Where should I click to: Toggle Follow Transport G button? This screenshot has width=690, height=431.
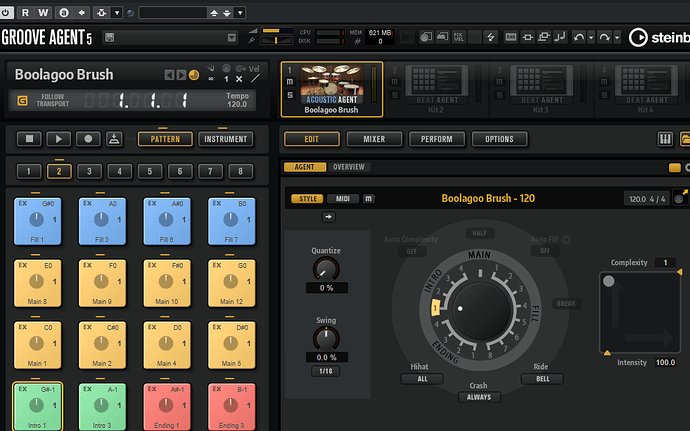(x=22, y=101)
